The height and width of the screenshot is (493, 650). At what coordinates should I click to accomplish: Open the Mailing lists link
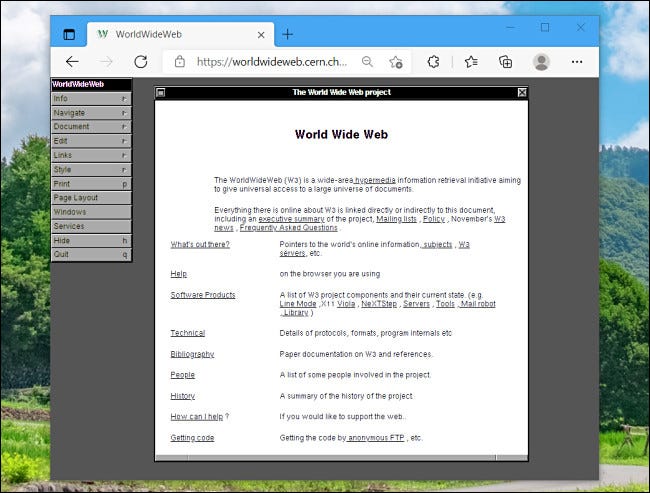pyautogui.click(x=396, y=219)
